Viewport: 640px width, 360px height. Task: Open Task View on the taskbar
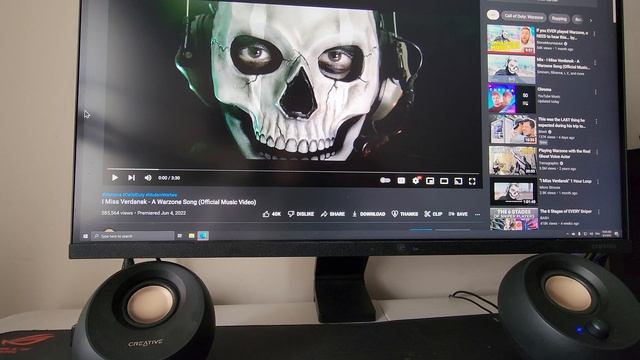click(180, 236)
